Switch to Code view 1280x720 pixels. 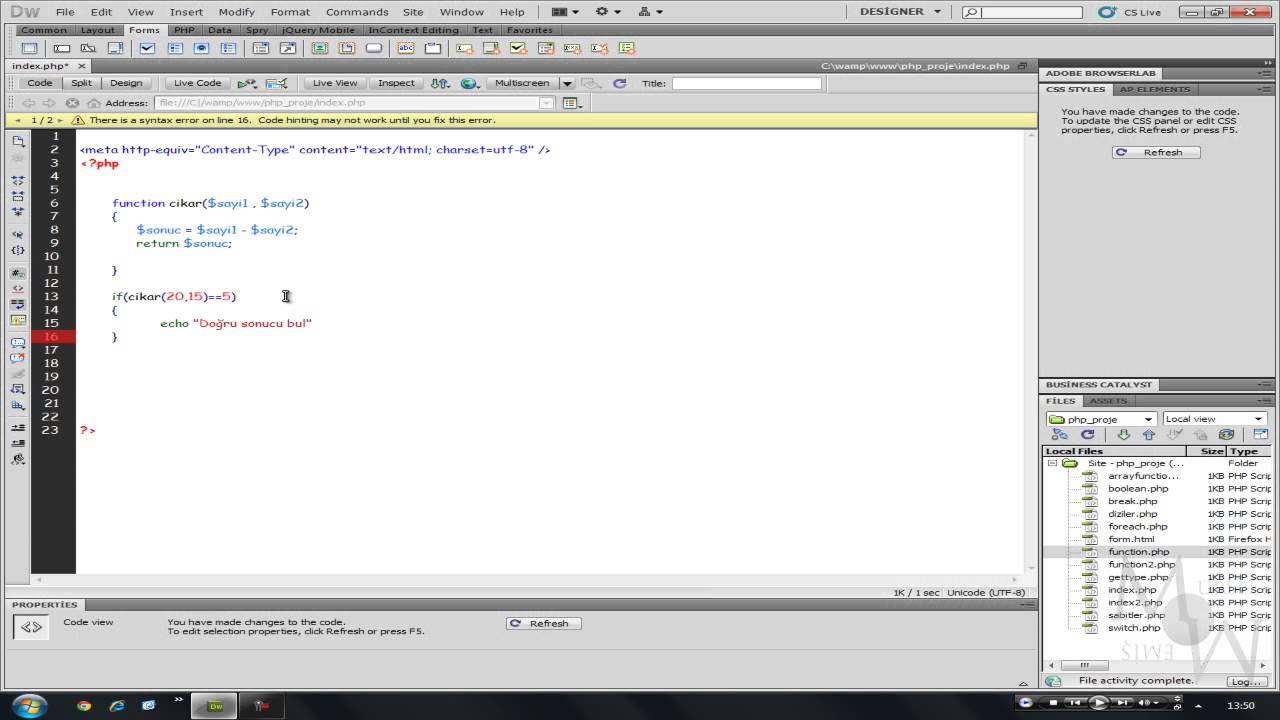(x=40, y=83)
